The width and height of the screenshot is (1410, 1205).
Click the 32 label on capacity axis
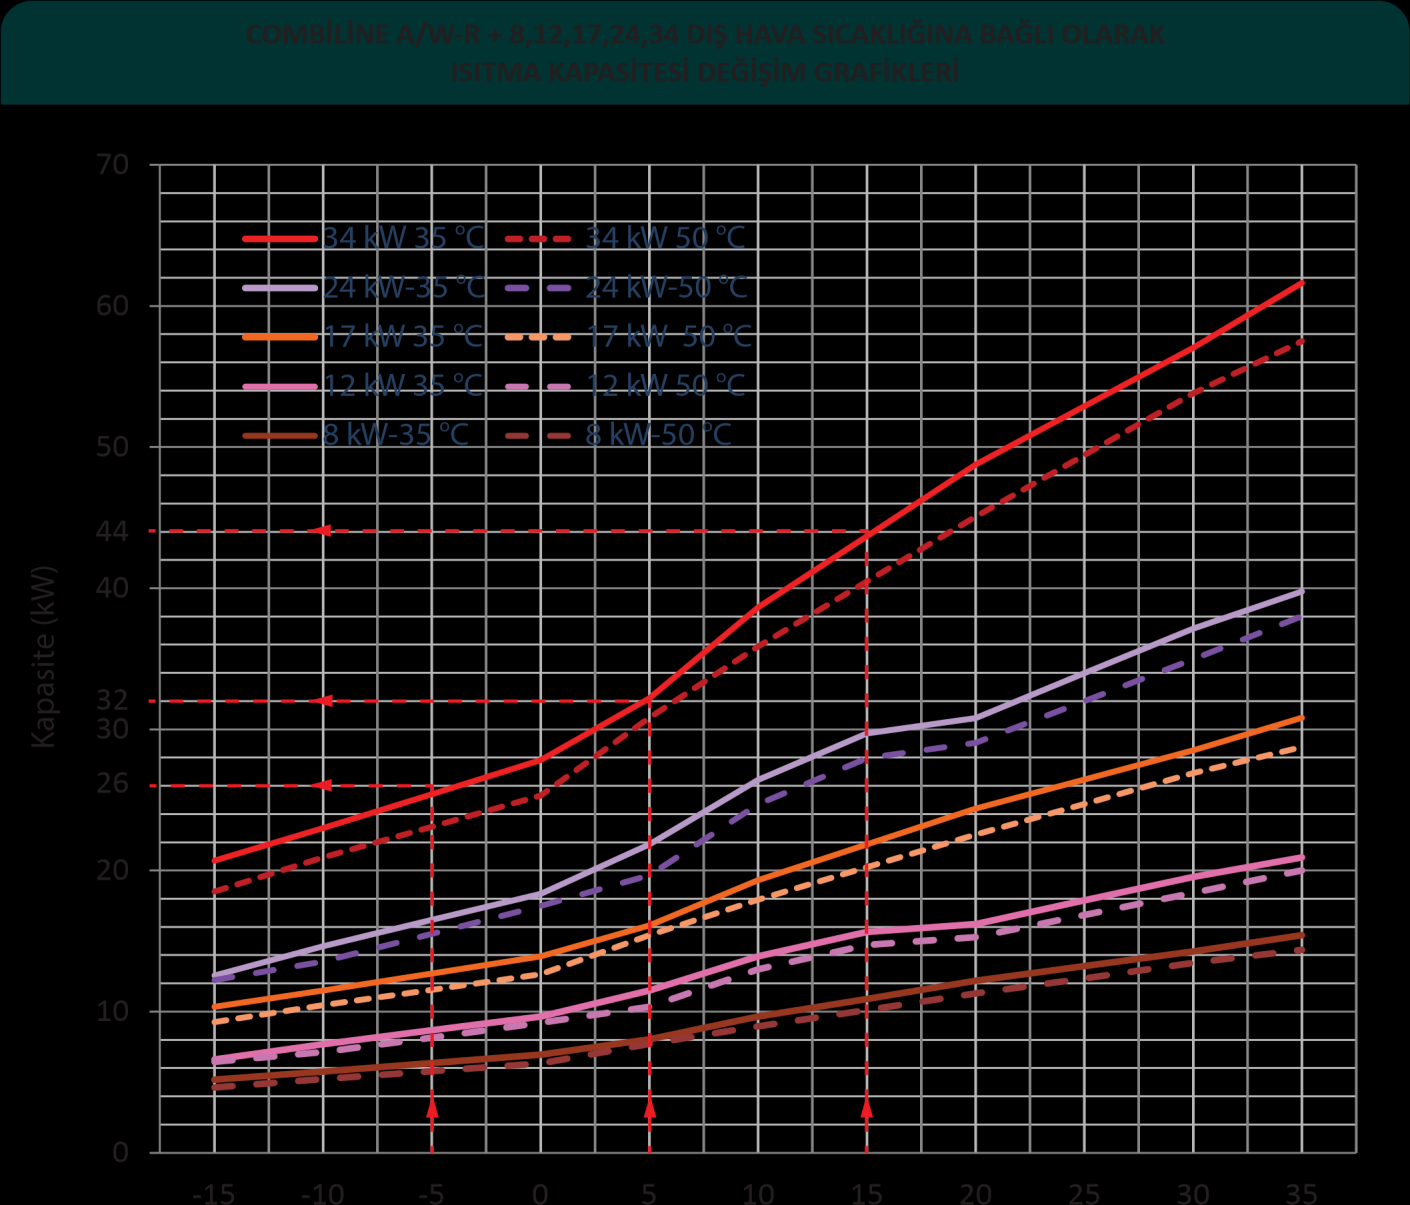click(114, 701)
